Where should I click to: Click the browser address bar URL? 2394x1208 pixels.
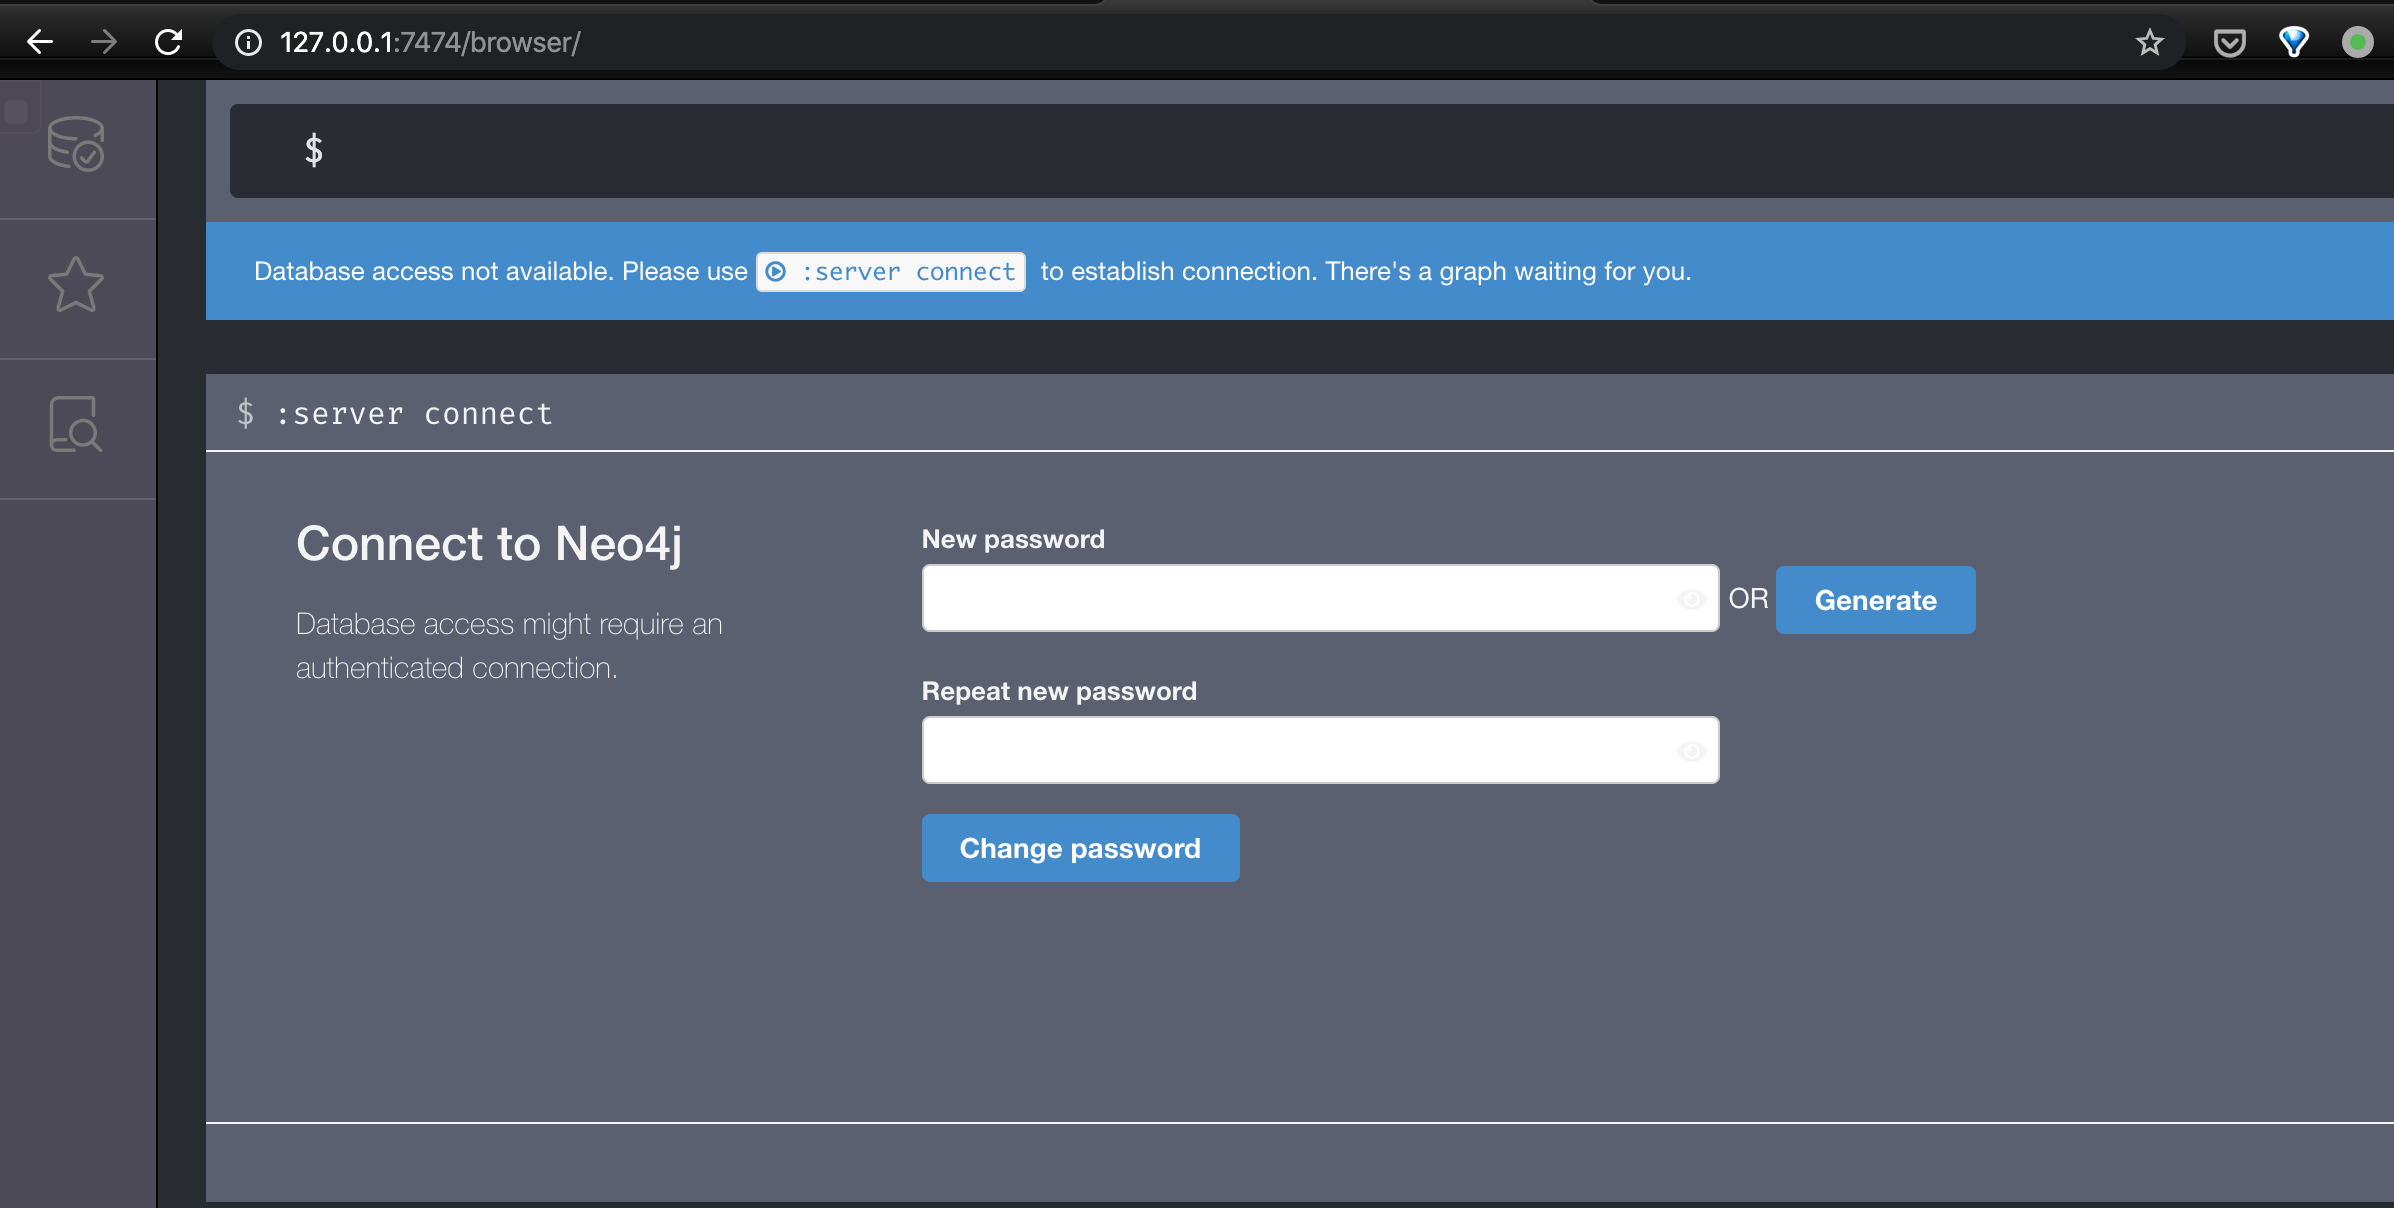coord(430,42)
